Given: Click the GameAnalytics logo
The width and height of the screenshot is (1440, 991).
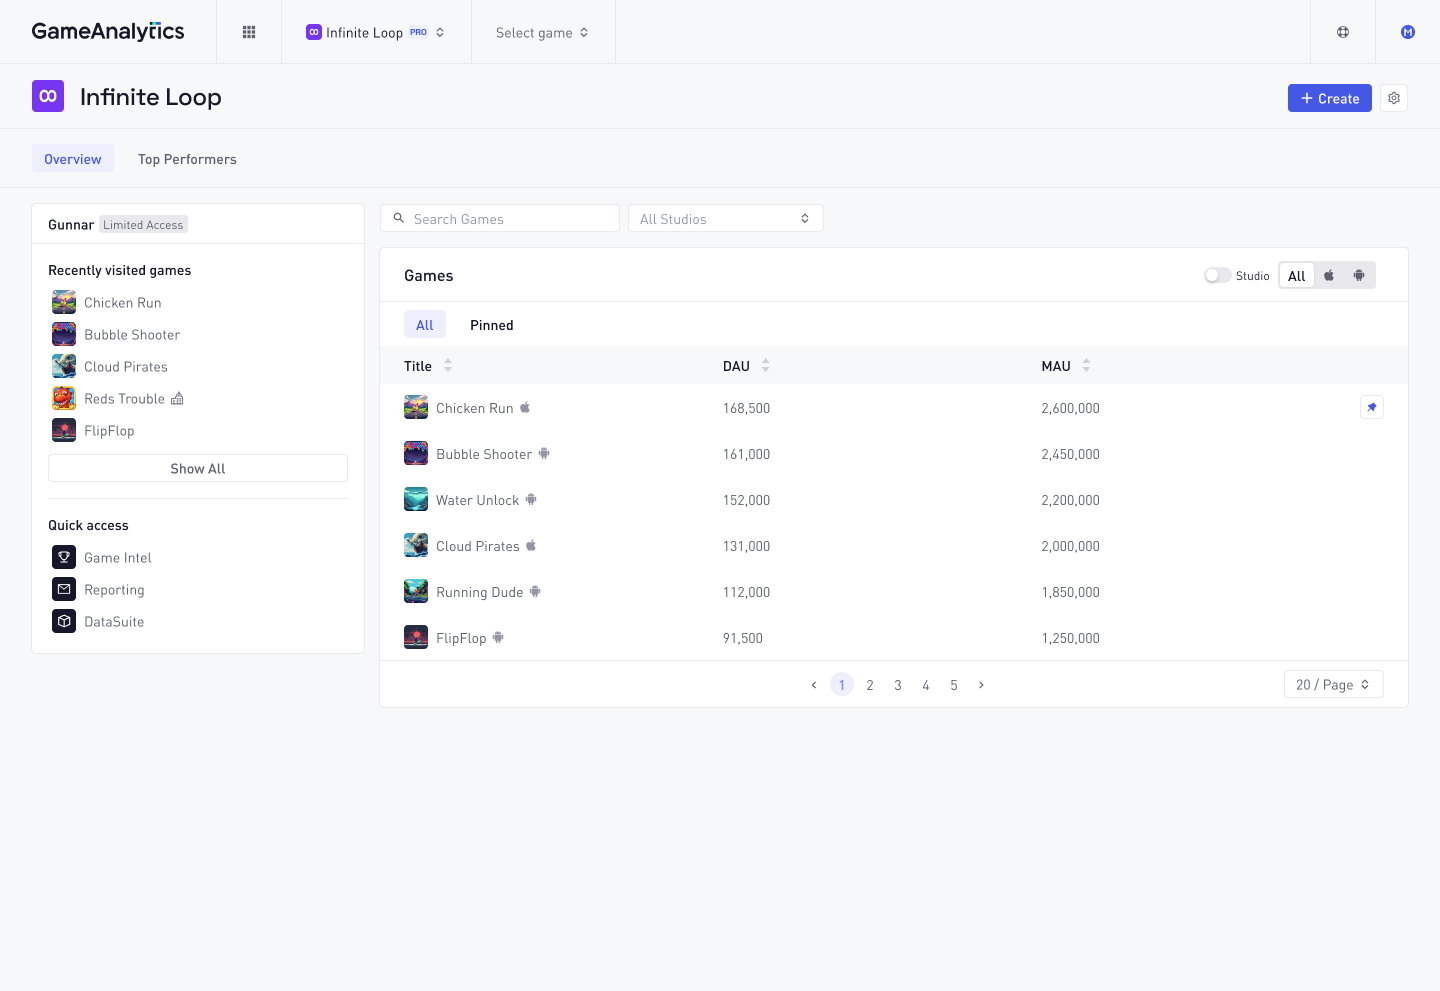Looking at the screenshot, I should click(108, 32).
